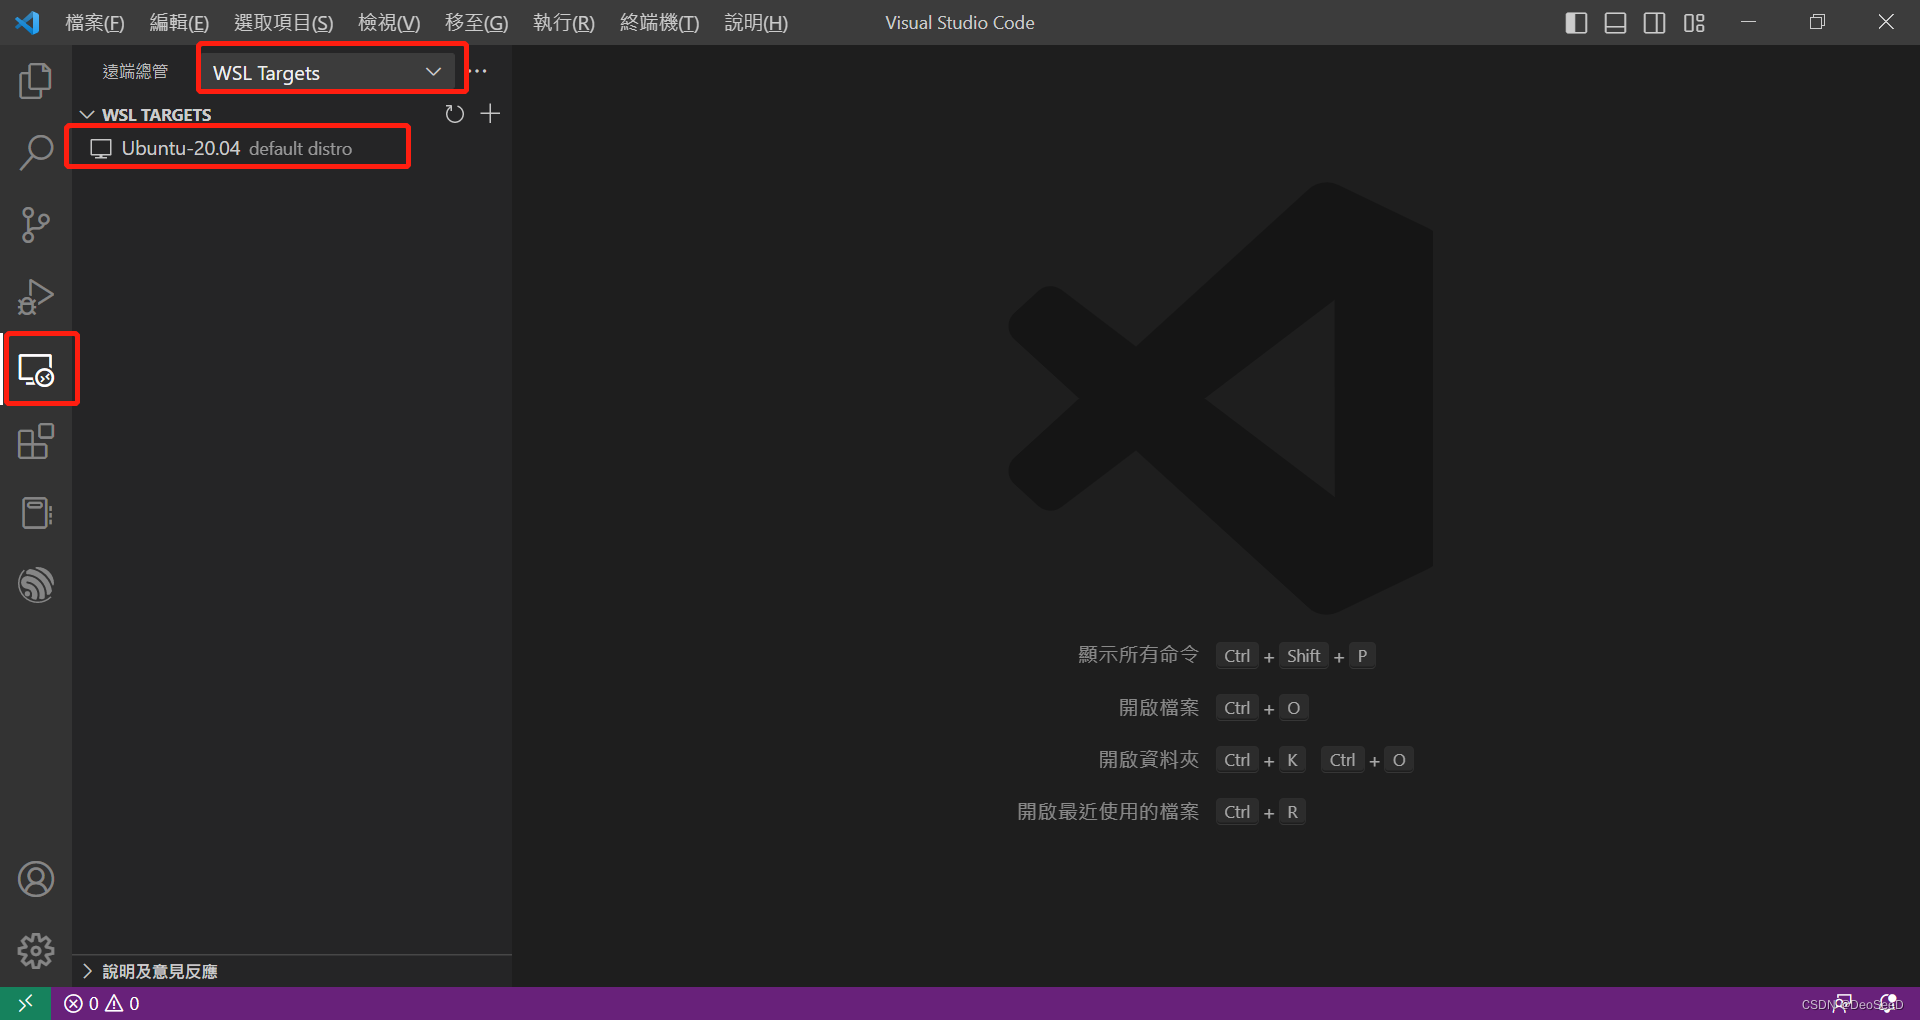The width and height of the screenshot is (1920, 1020).
Task: Restore down the Visual Studio Code window
Action: click(x=1817, y=22)
